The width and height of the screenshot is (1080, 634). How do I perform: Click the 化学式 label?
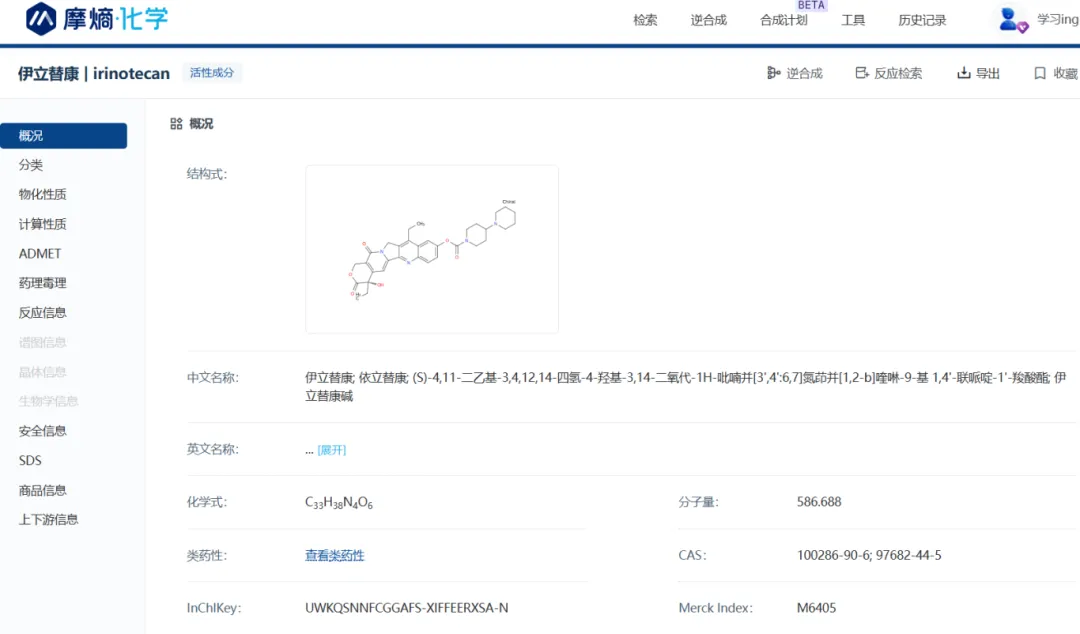(x=207, y=502)
